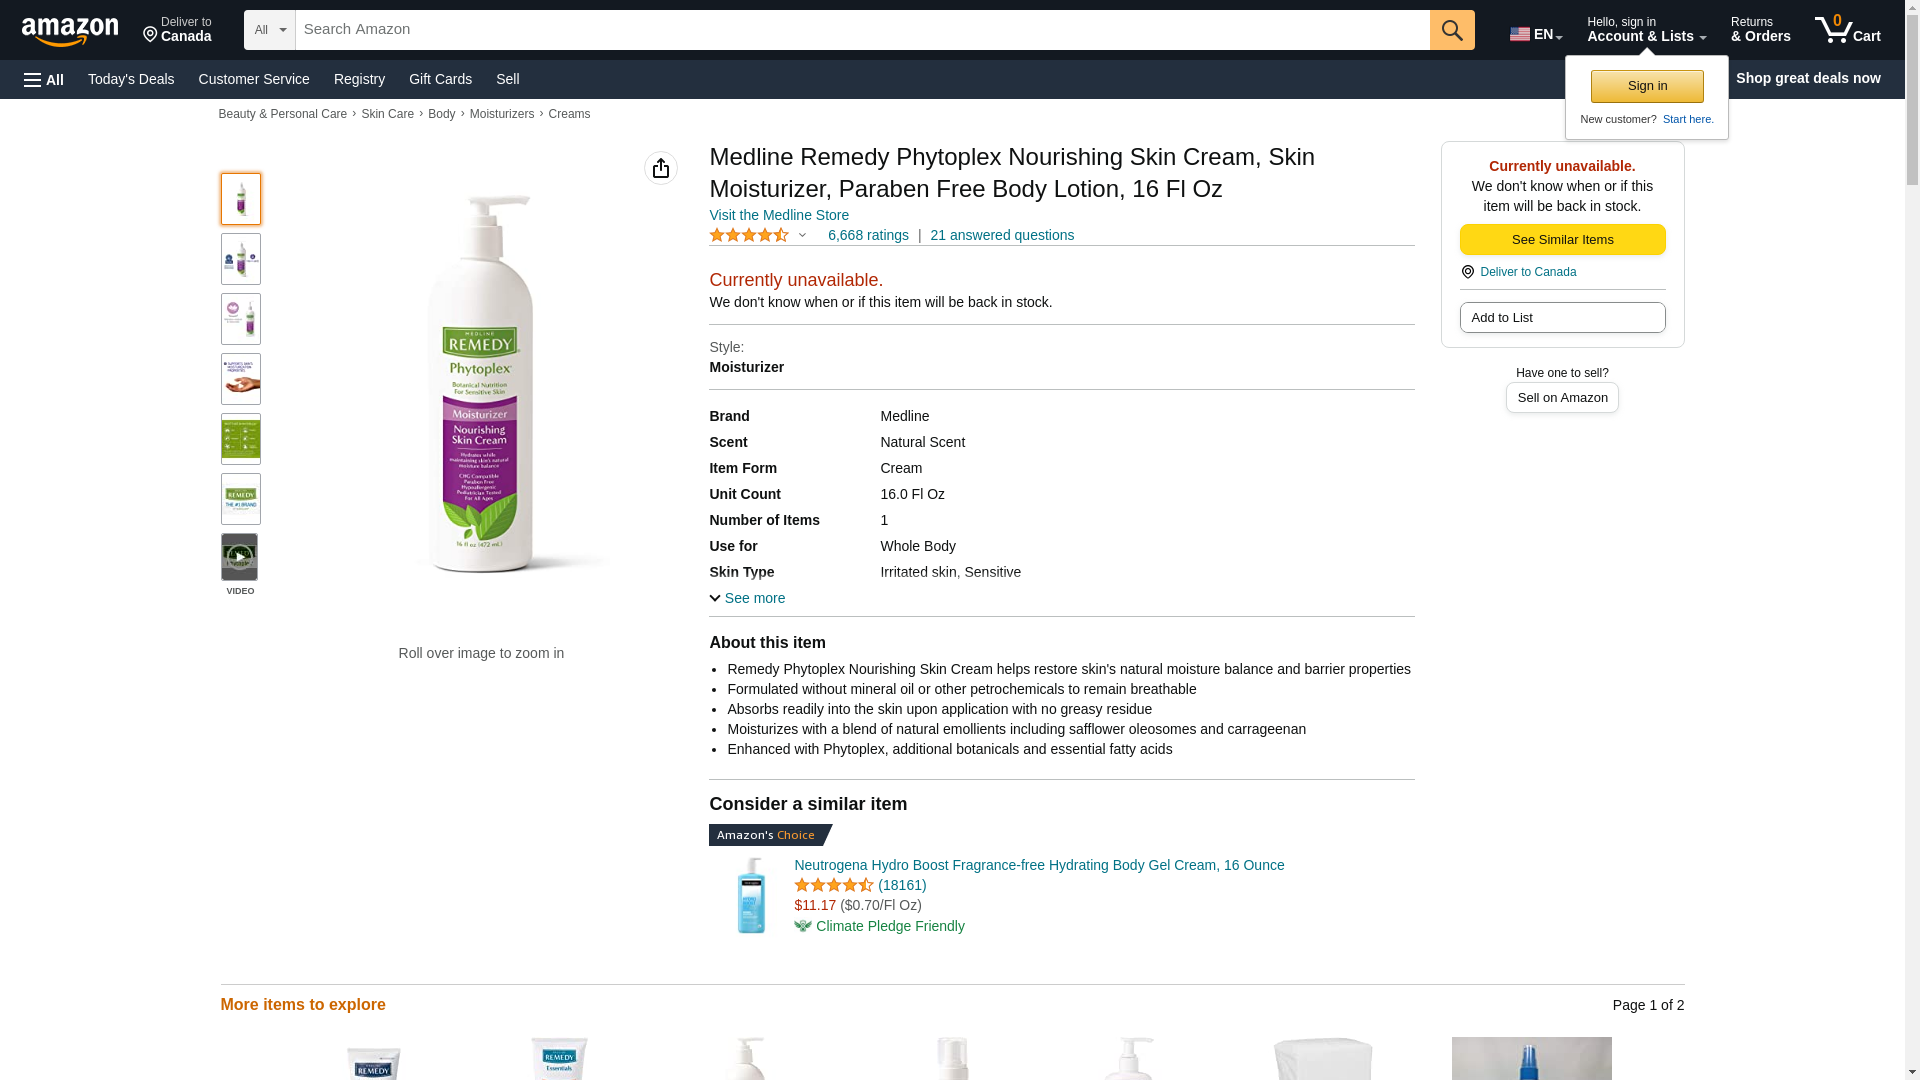Screen dimensions: 1920x1080
Task: Select the second product thumbnail image
Action: coord(240,259)
